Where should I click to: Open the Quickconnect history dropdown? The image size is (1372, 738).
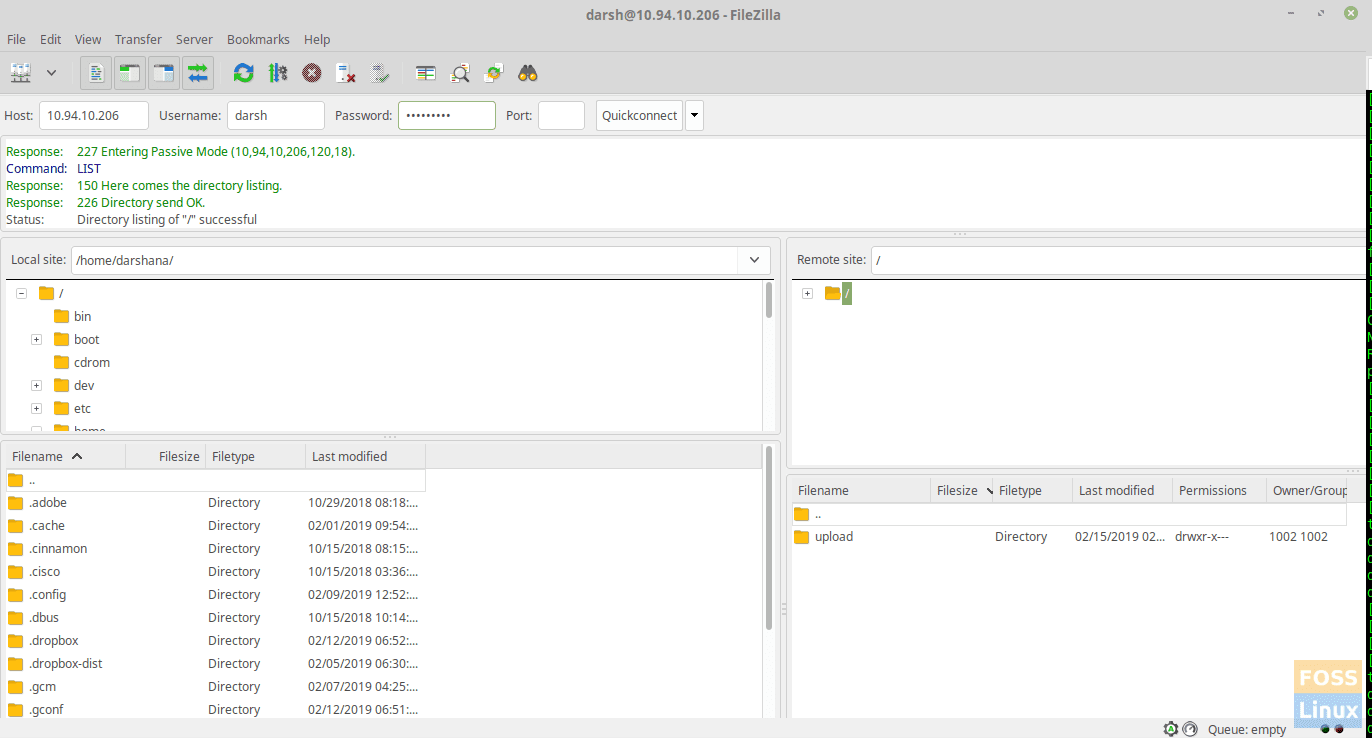tap(694, 115)
